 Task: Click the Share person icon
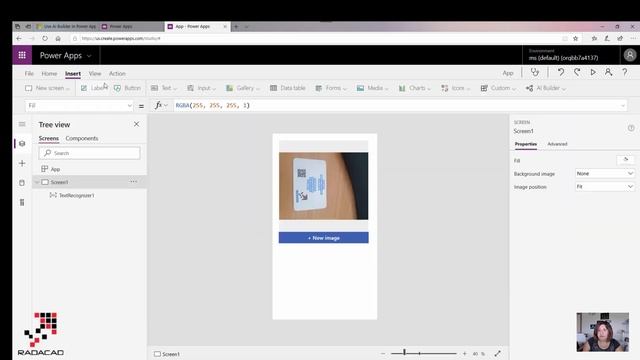coord(608,72)
